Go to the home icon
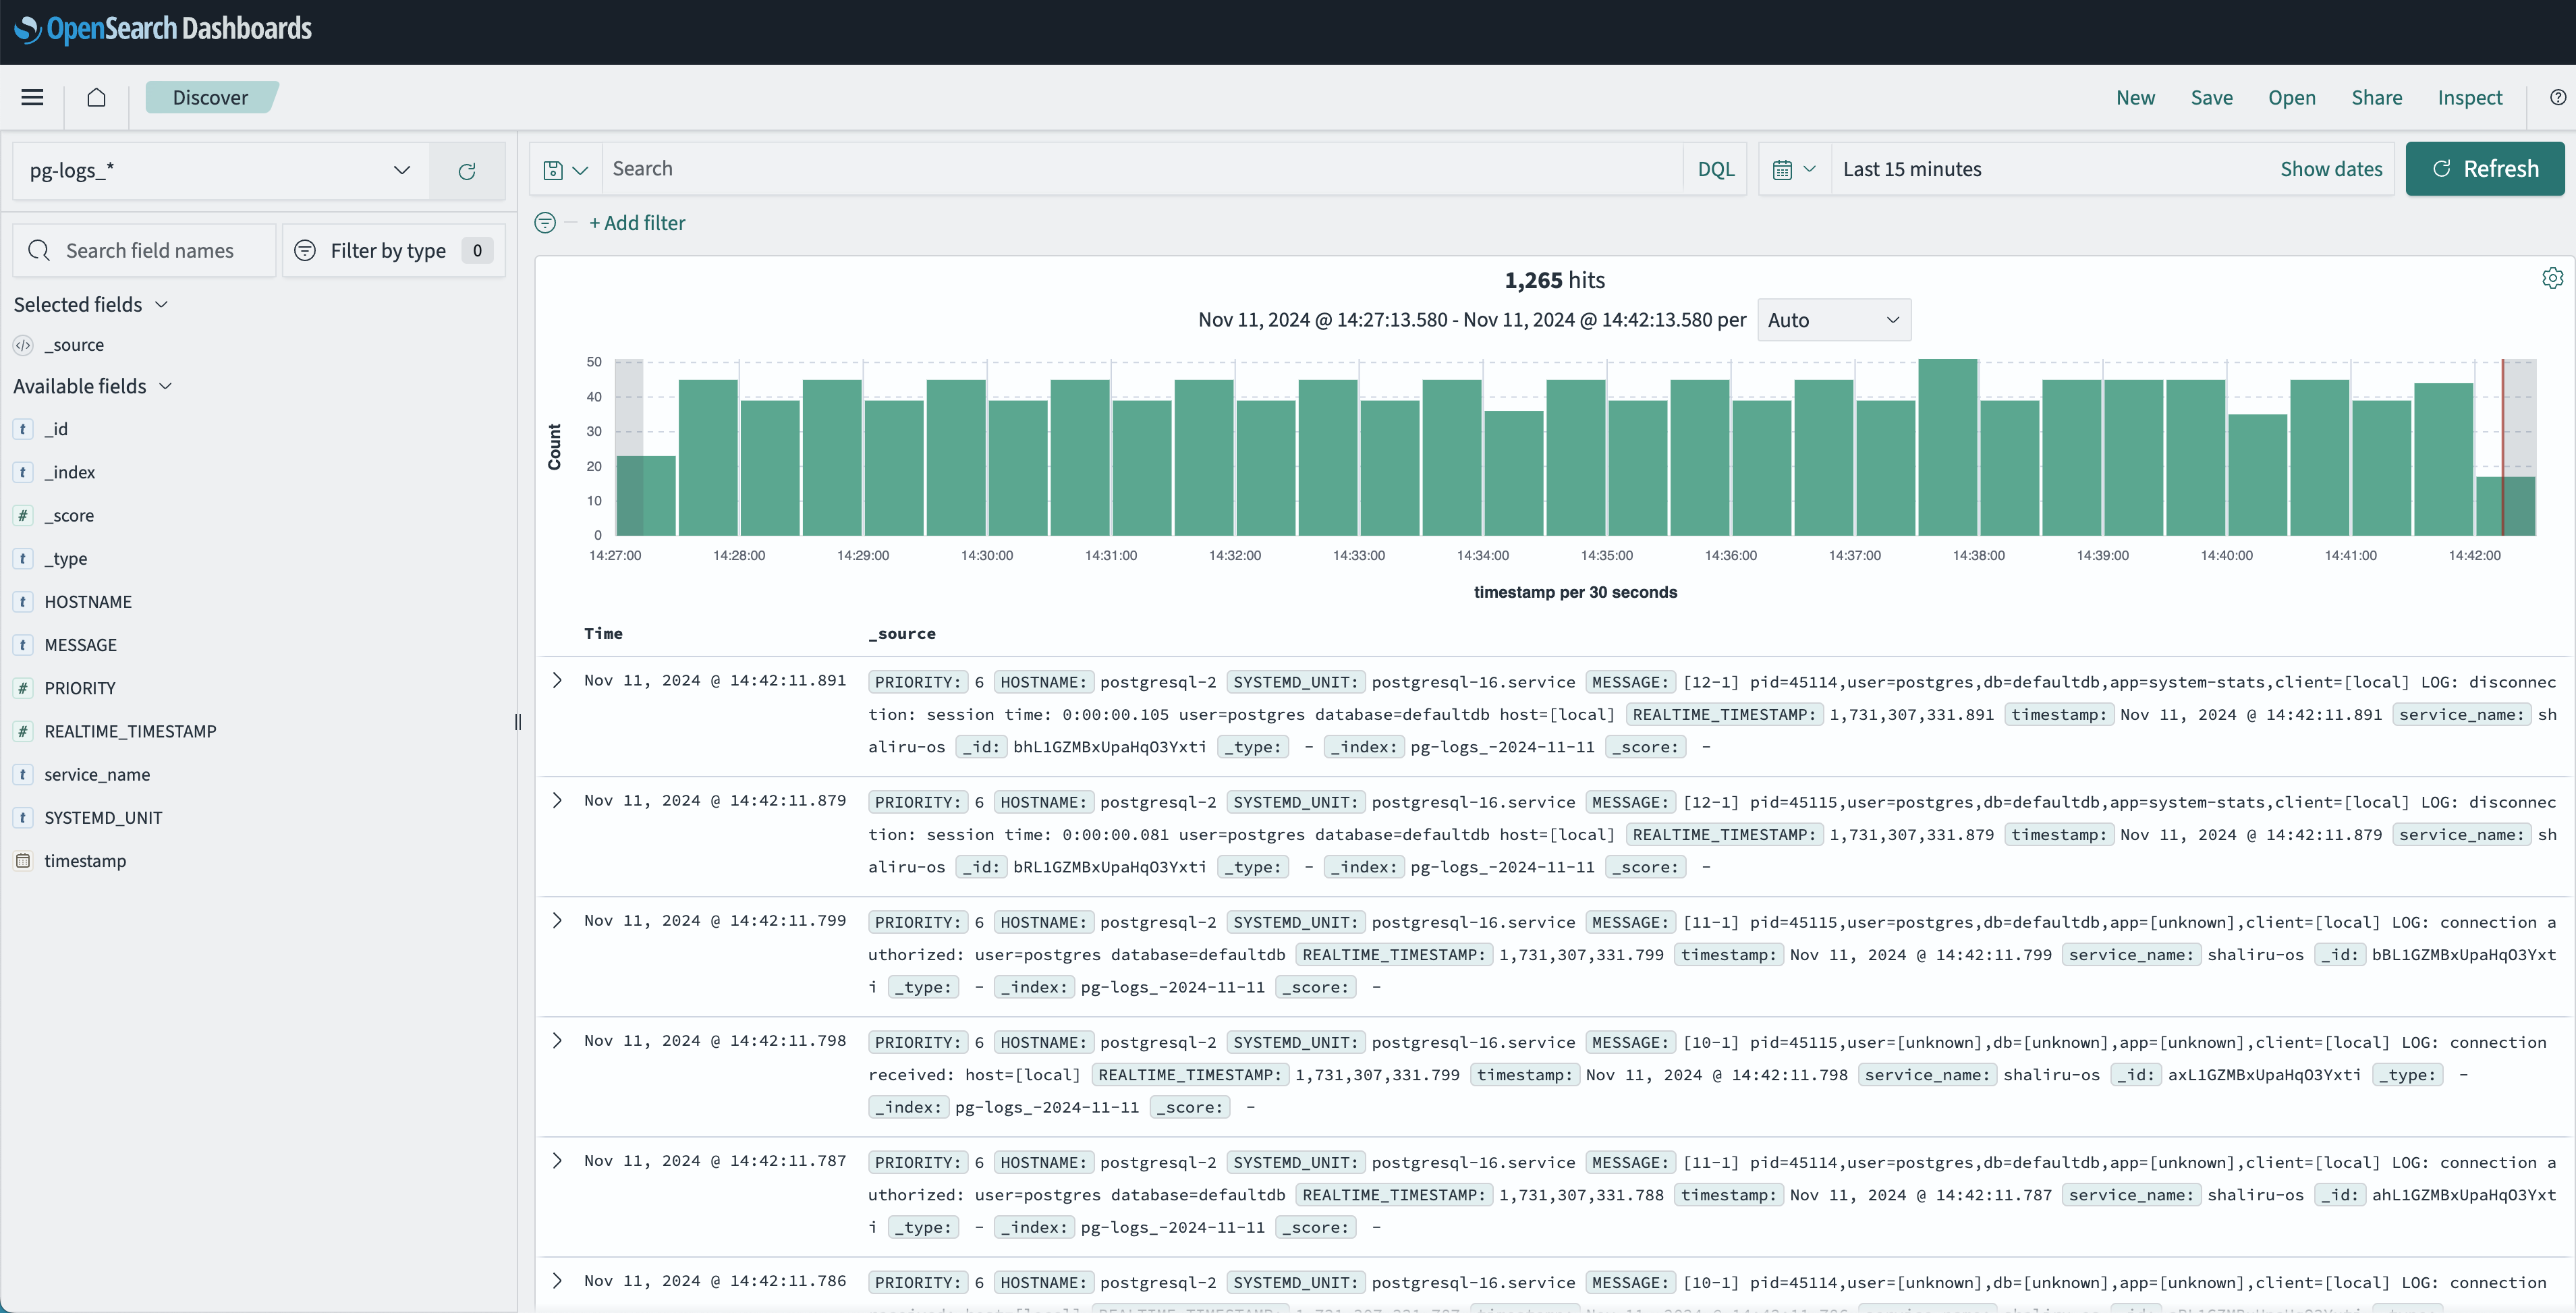2576x1313 pixels. coord(96,97)
